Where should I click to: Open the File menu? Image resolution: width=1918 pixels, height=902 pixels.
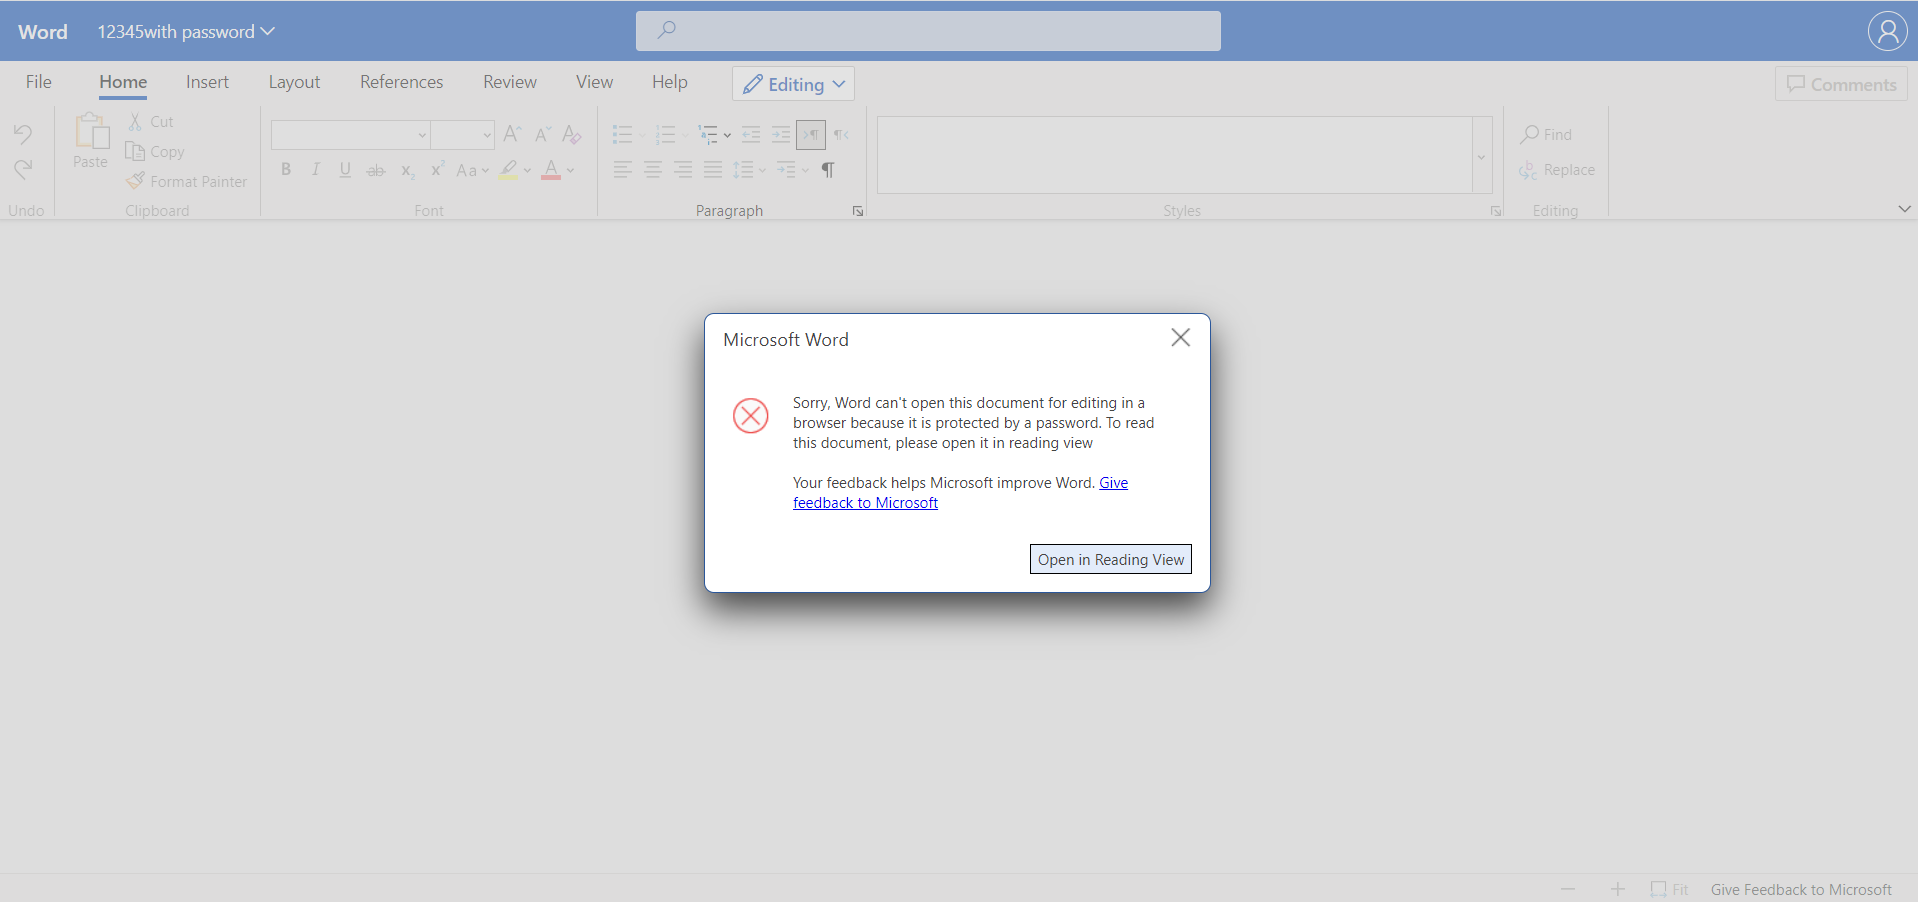39,82
